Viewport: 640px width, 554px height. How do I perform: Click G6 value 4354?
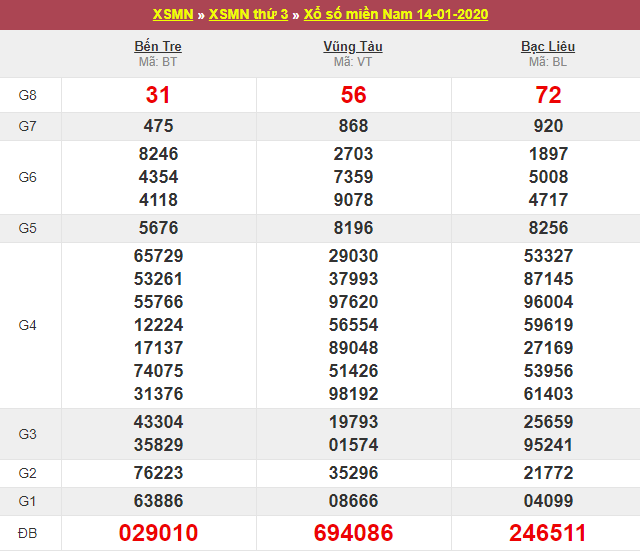(x=158, y=177)
